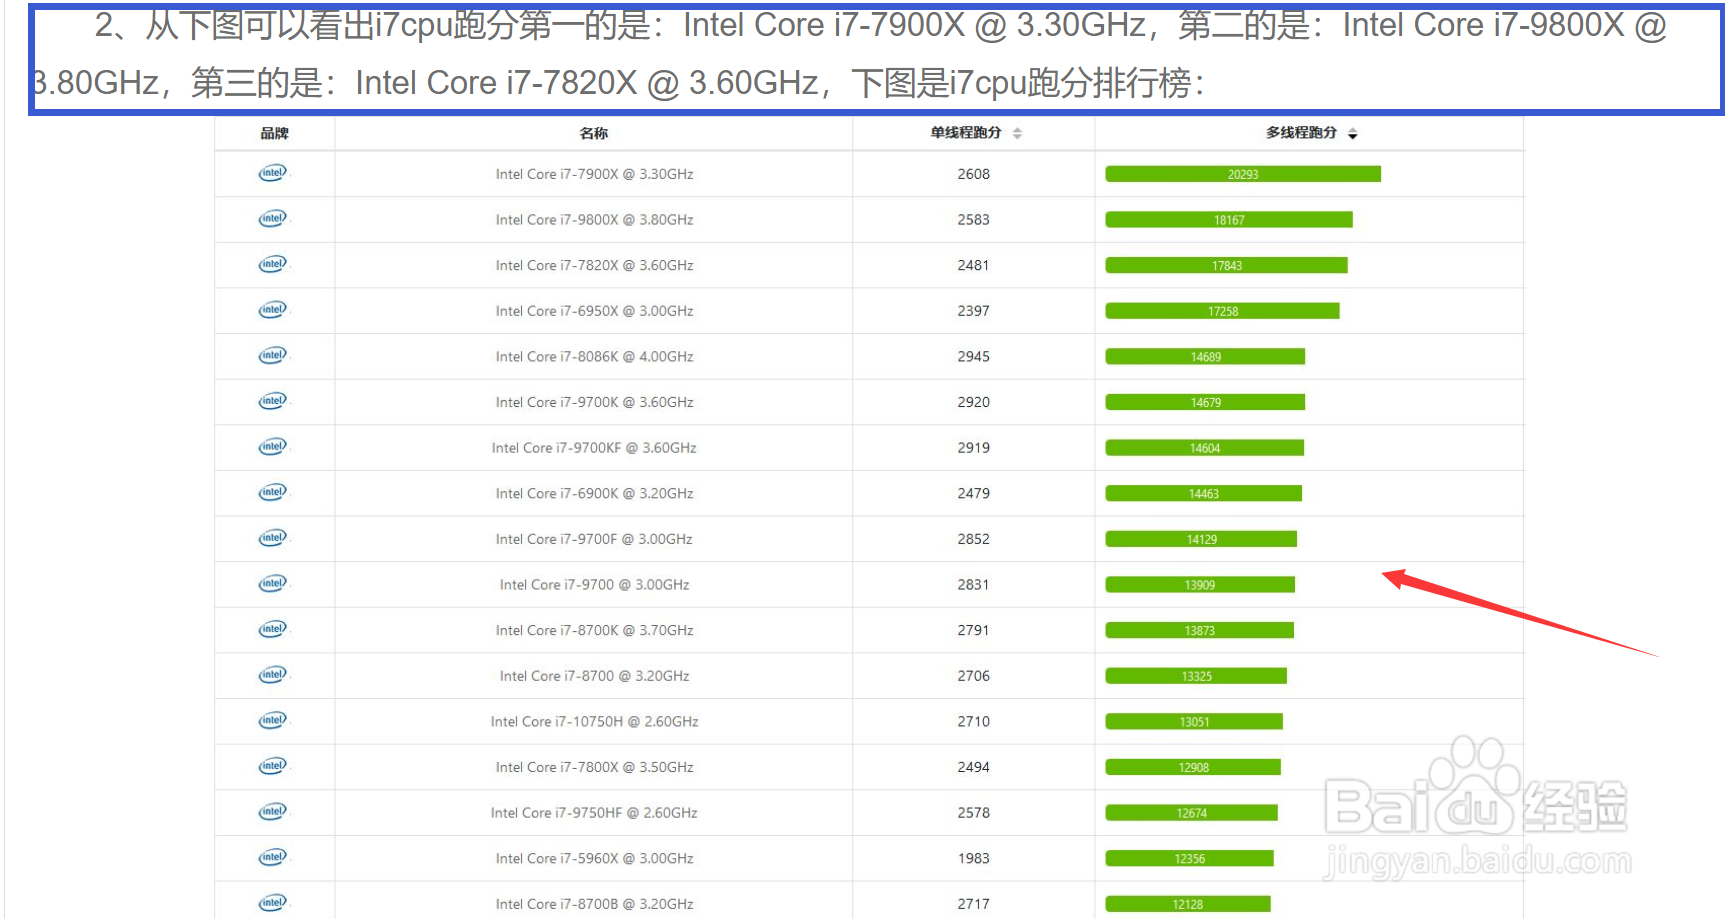Click Intel logo in i7-9700F row
This screenshot has width=1725, height=919.
tap(272, 538)
